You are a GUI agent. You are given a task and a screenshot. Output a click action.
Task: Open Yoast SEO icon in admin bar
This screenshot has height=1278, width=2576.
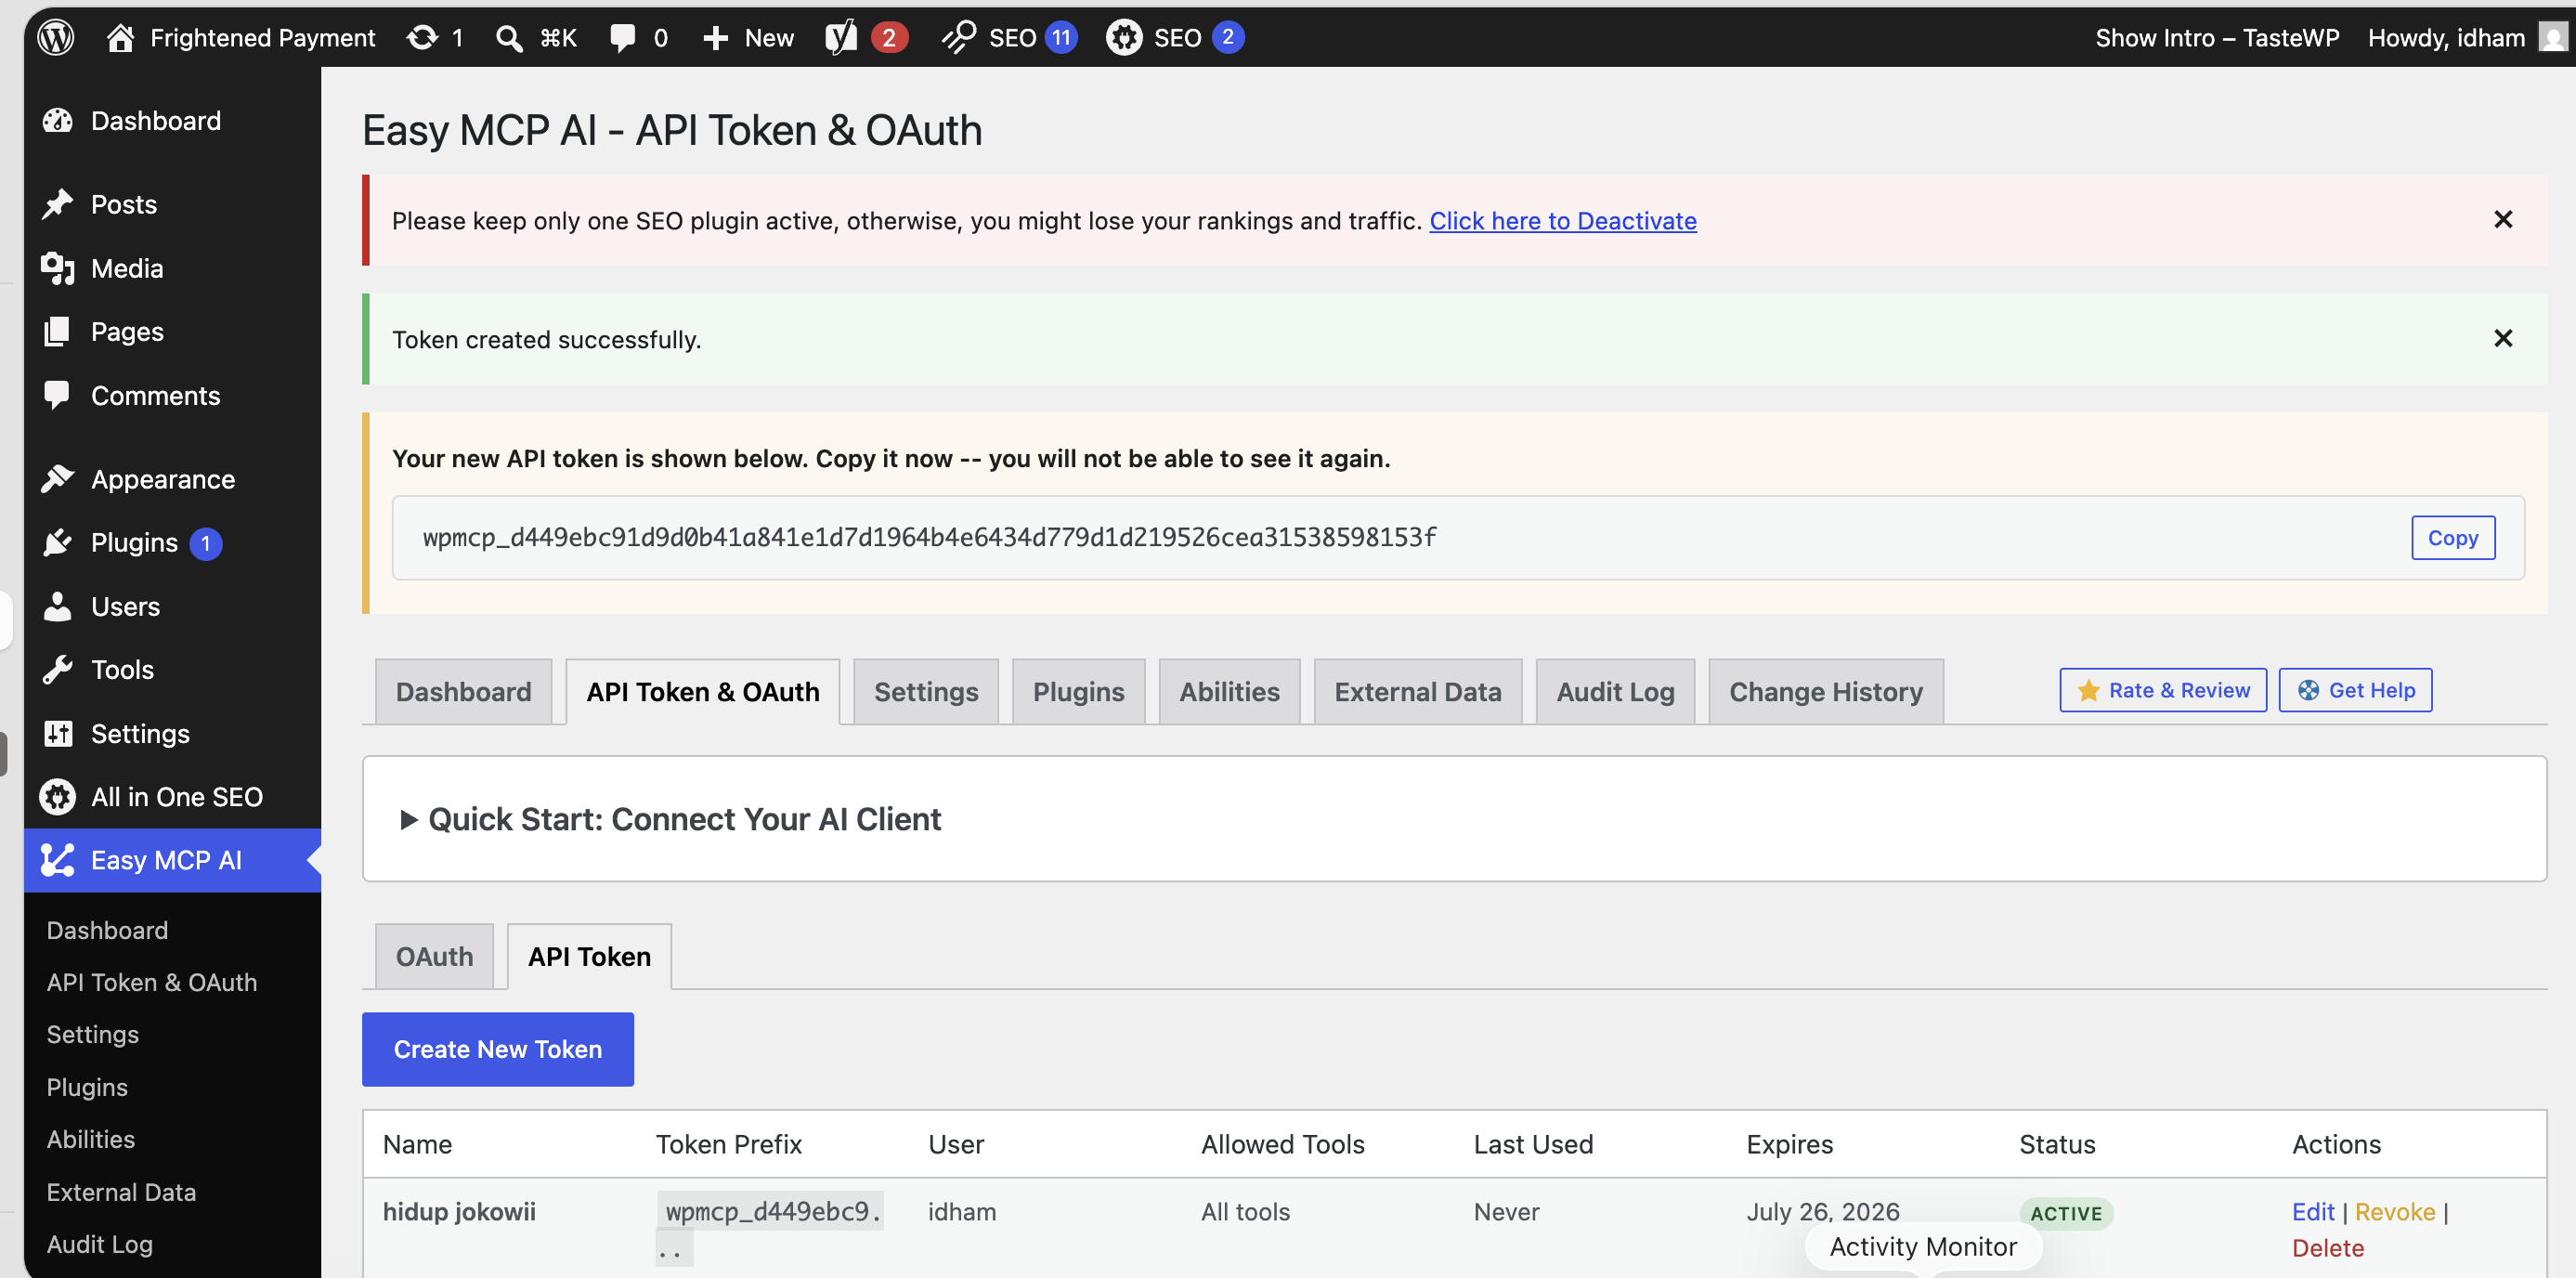coord(841,37)
